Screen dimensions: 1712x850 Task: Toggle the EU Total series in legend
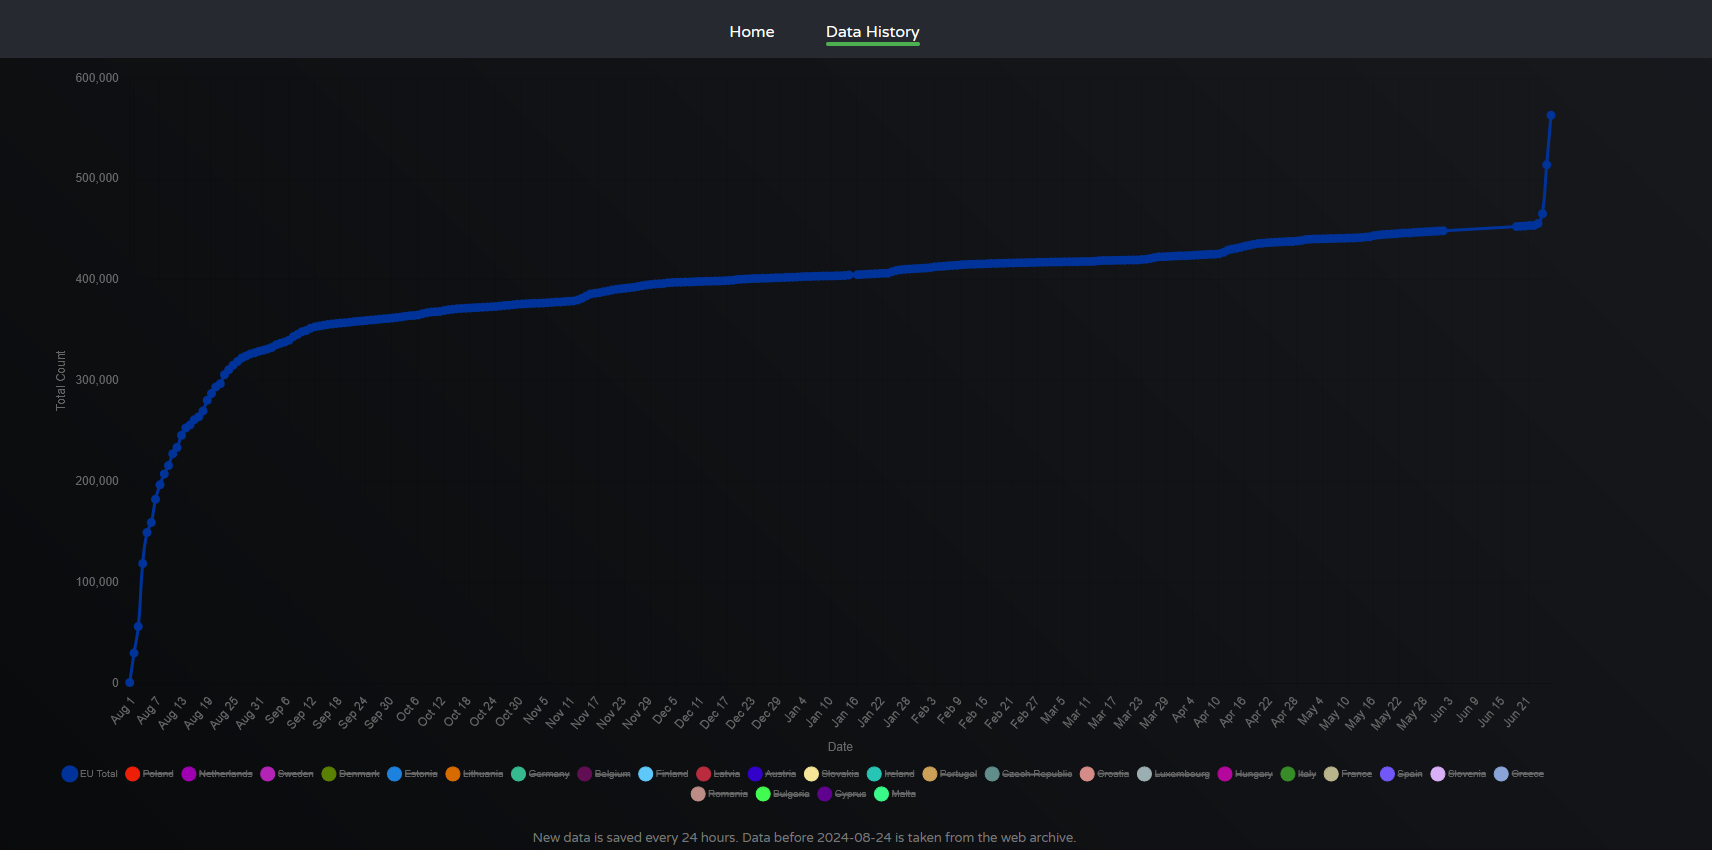(x=90, y=774)
